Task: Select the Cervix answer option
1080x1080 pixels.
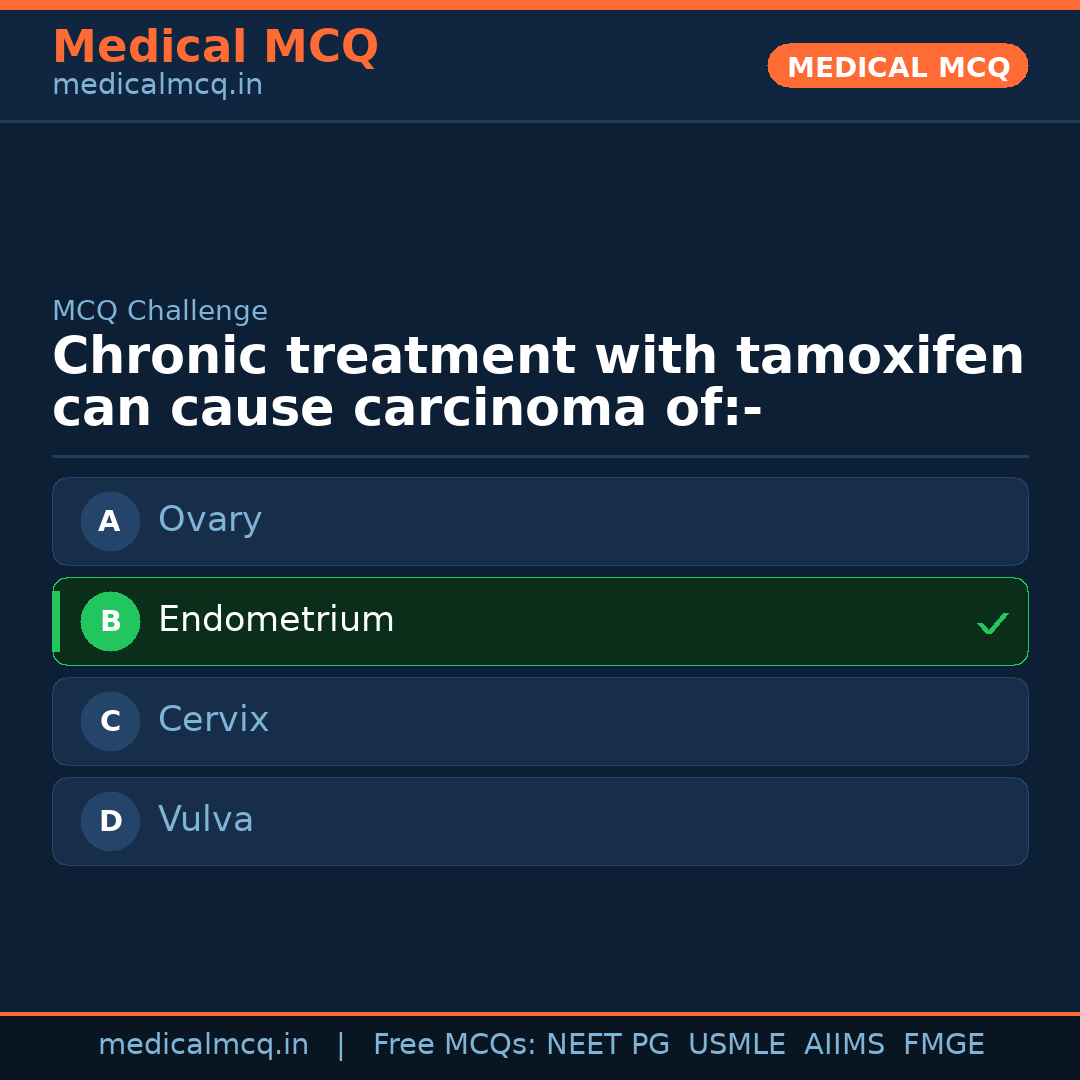Action: [x=540, y=721]
